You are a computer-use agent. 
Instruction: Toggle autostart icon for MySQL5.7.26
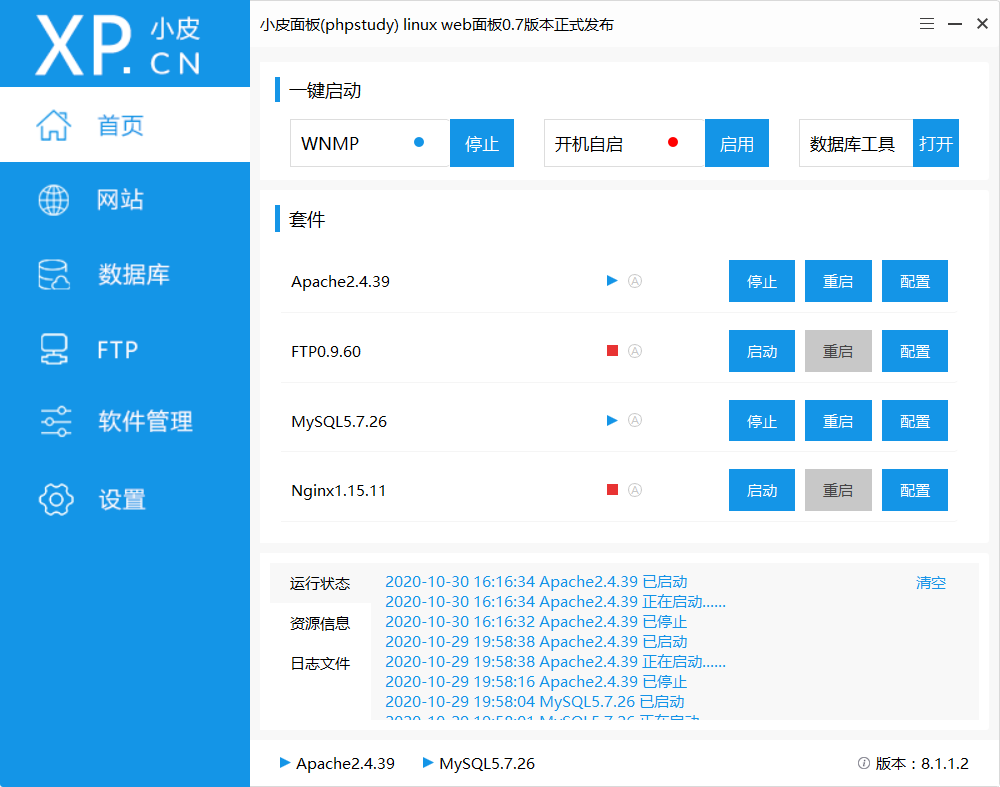coord(635,421)
